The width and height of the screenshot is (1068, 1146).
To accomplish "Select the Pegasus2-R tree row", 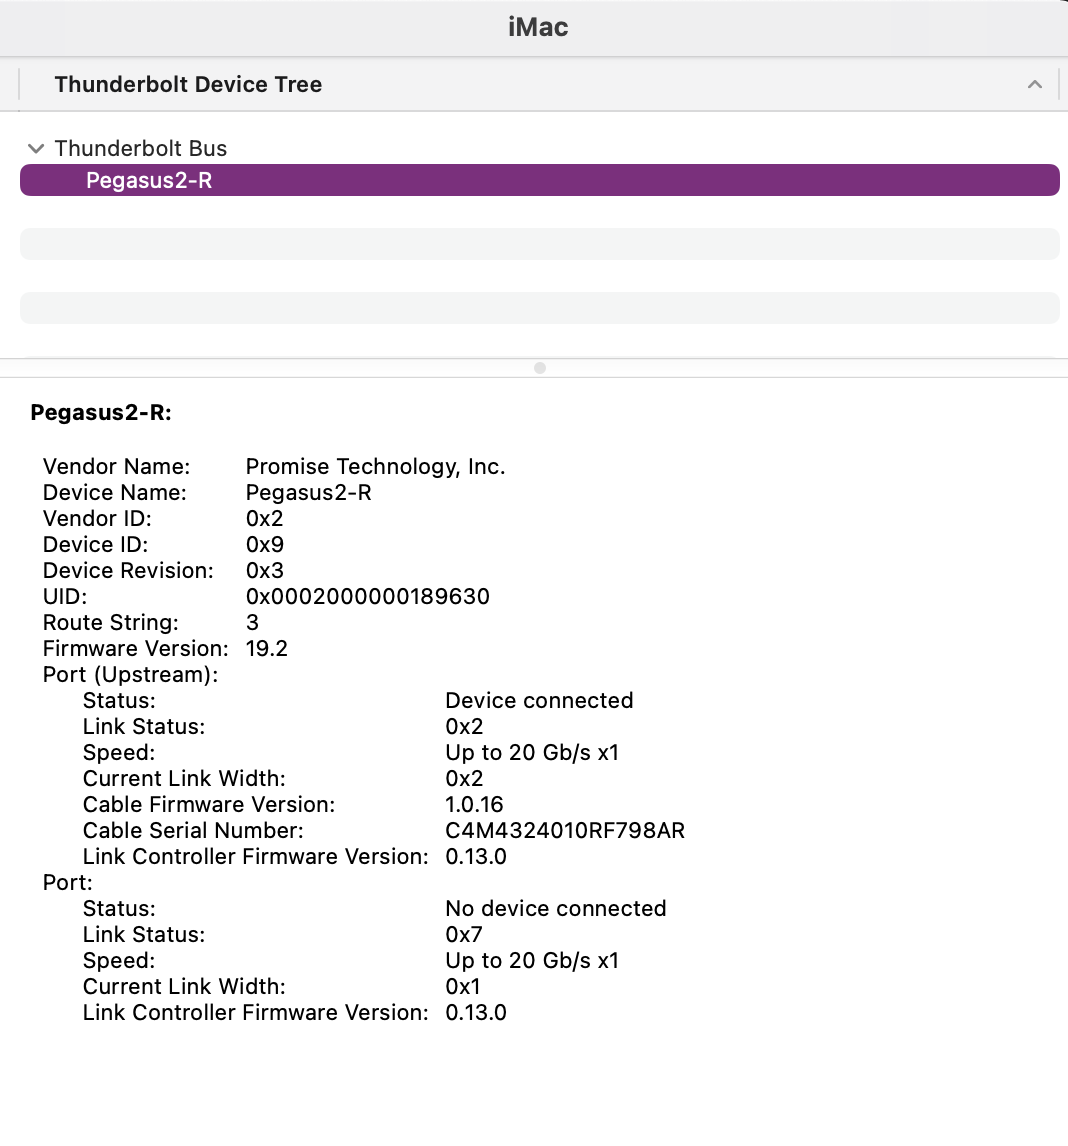I will pos(539,181).
